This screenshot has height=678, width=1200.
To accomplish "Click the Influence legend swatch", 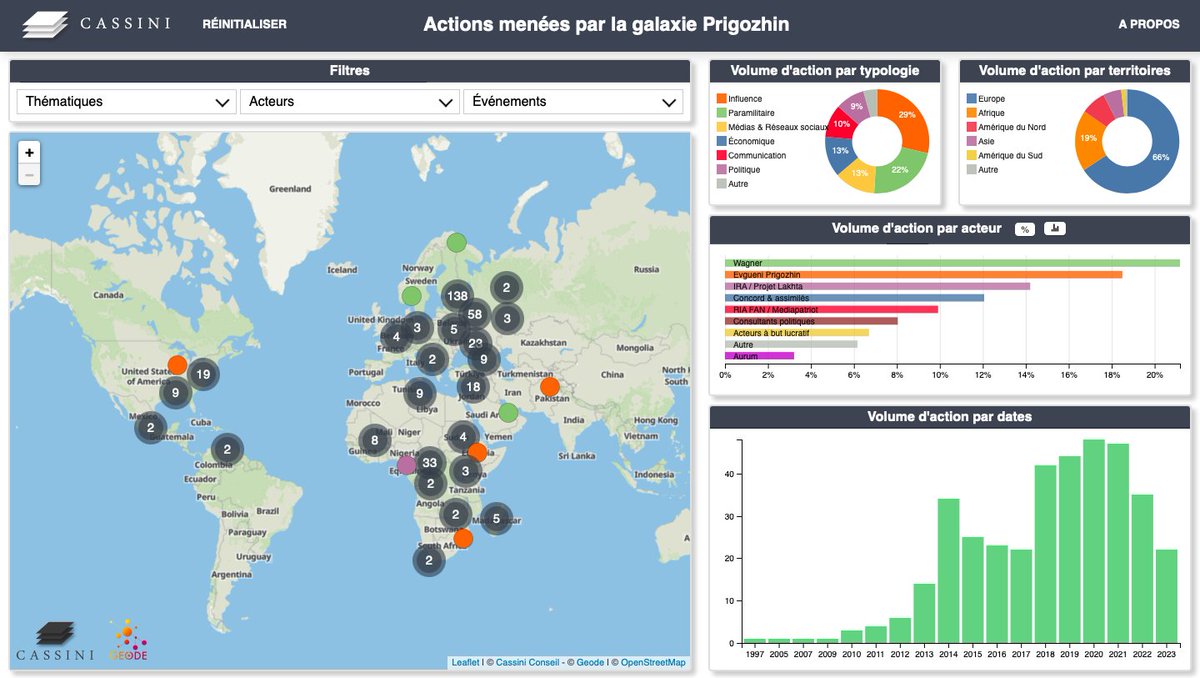I will click(x=721, y=99).
